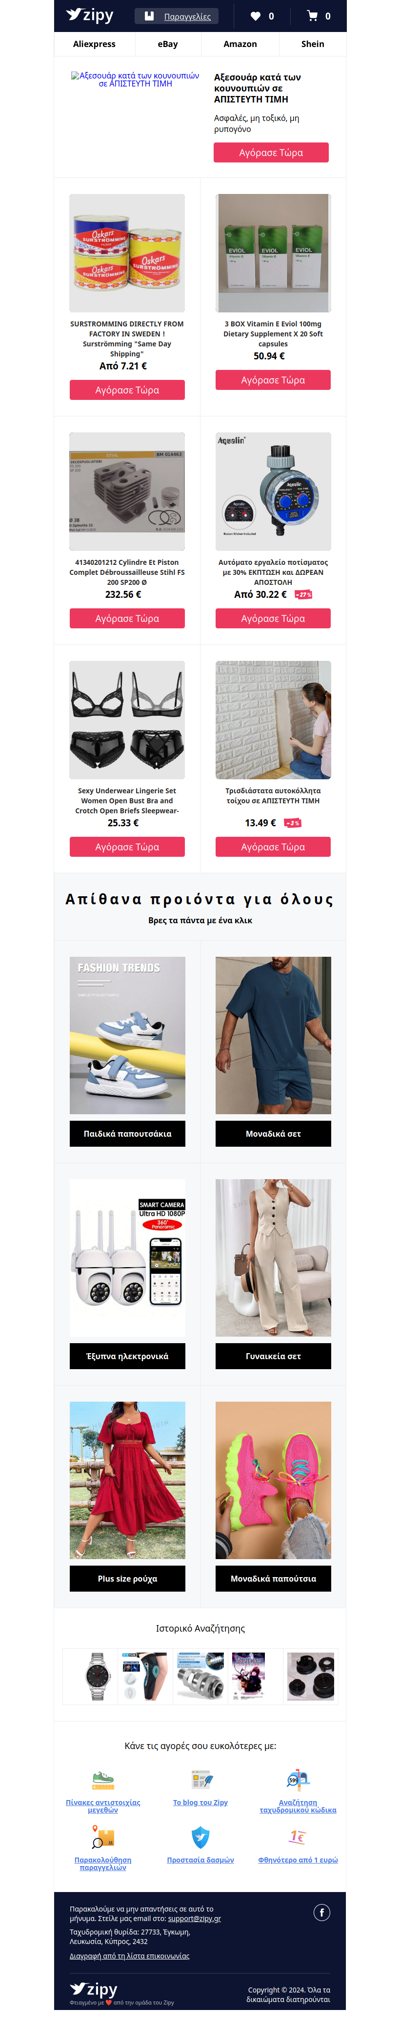Select the Amazon tab
Screen dimensions: 400x2021
[x=240, y=44]
